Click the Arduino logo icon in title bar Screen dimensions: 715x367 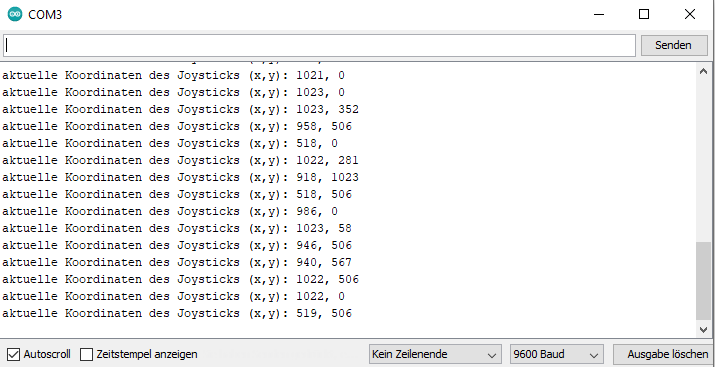pyautogui.click(x=15, y=15)
